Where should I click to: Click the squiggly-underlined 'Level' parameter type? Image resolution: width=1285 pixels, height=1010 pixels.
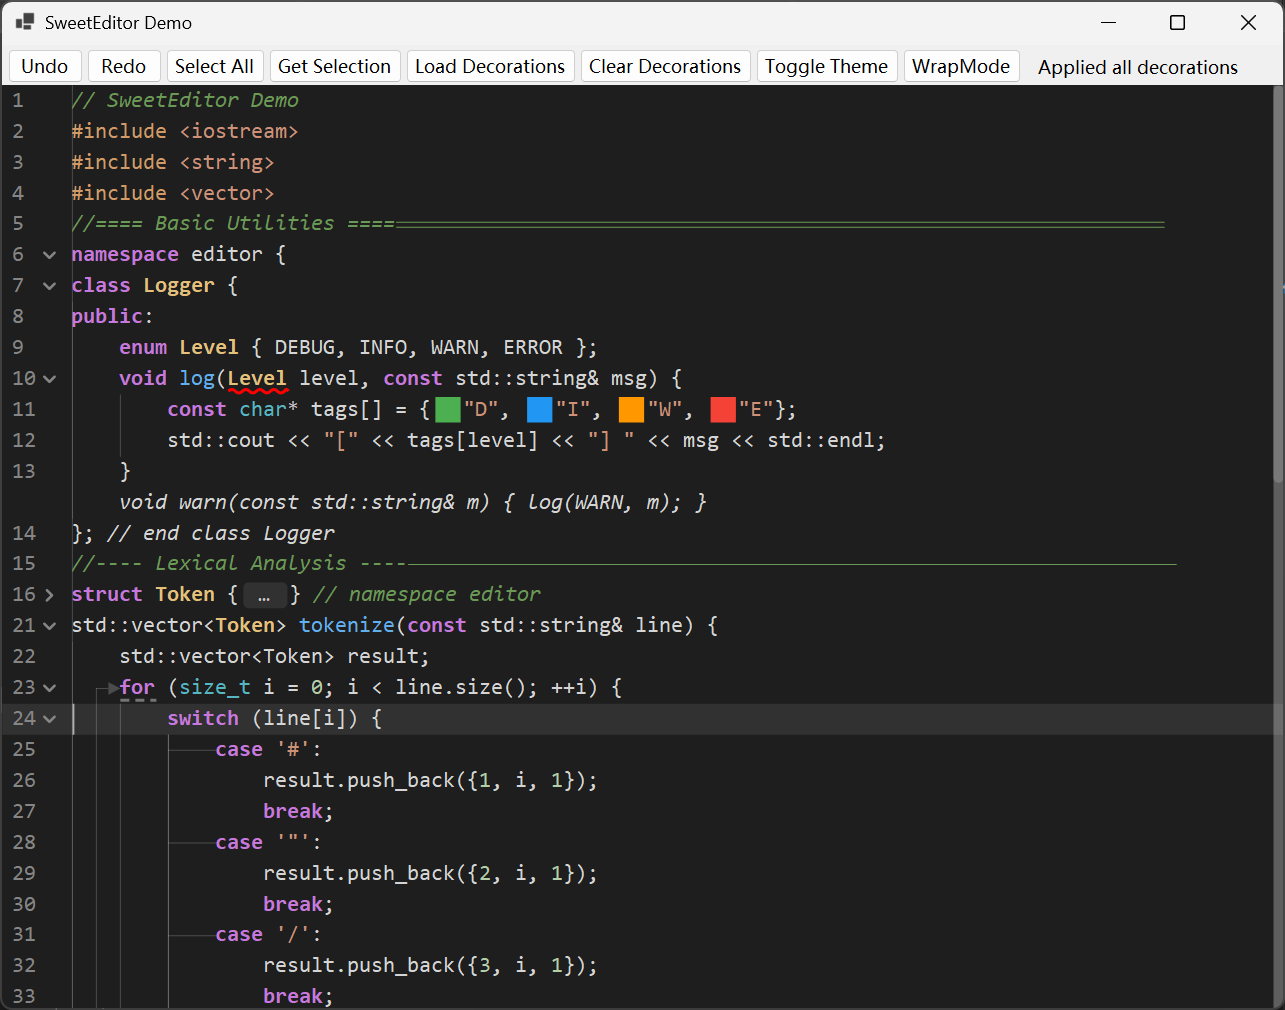[x=257, y=379]
